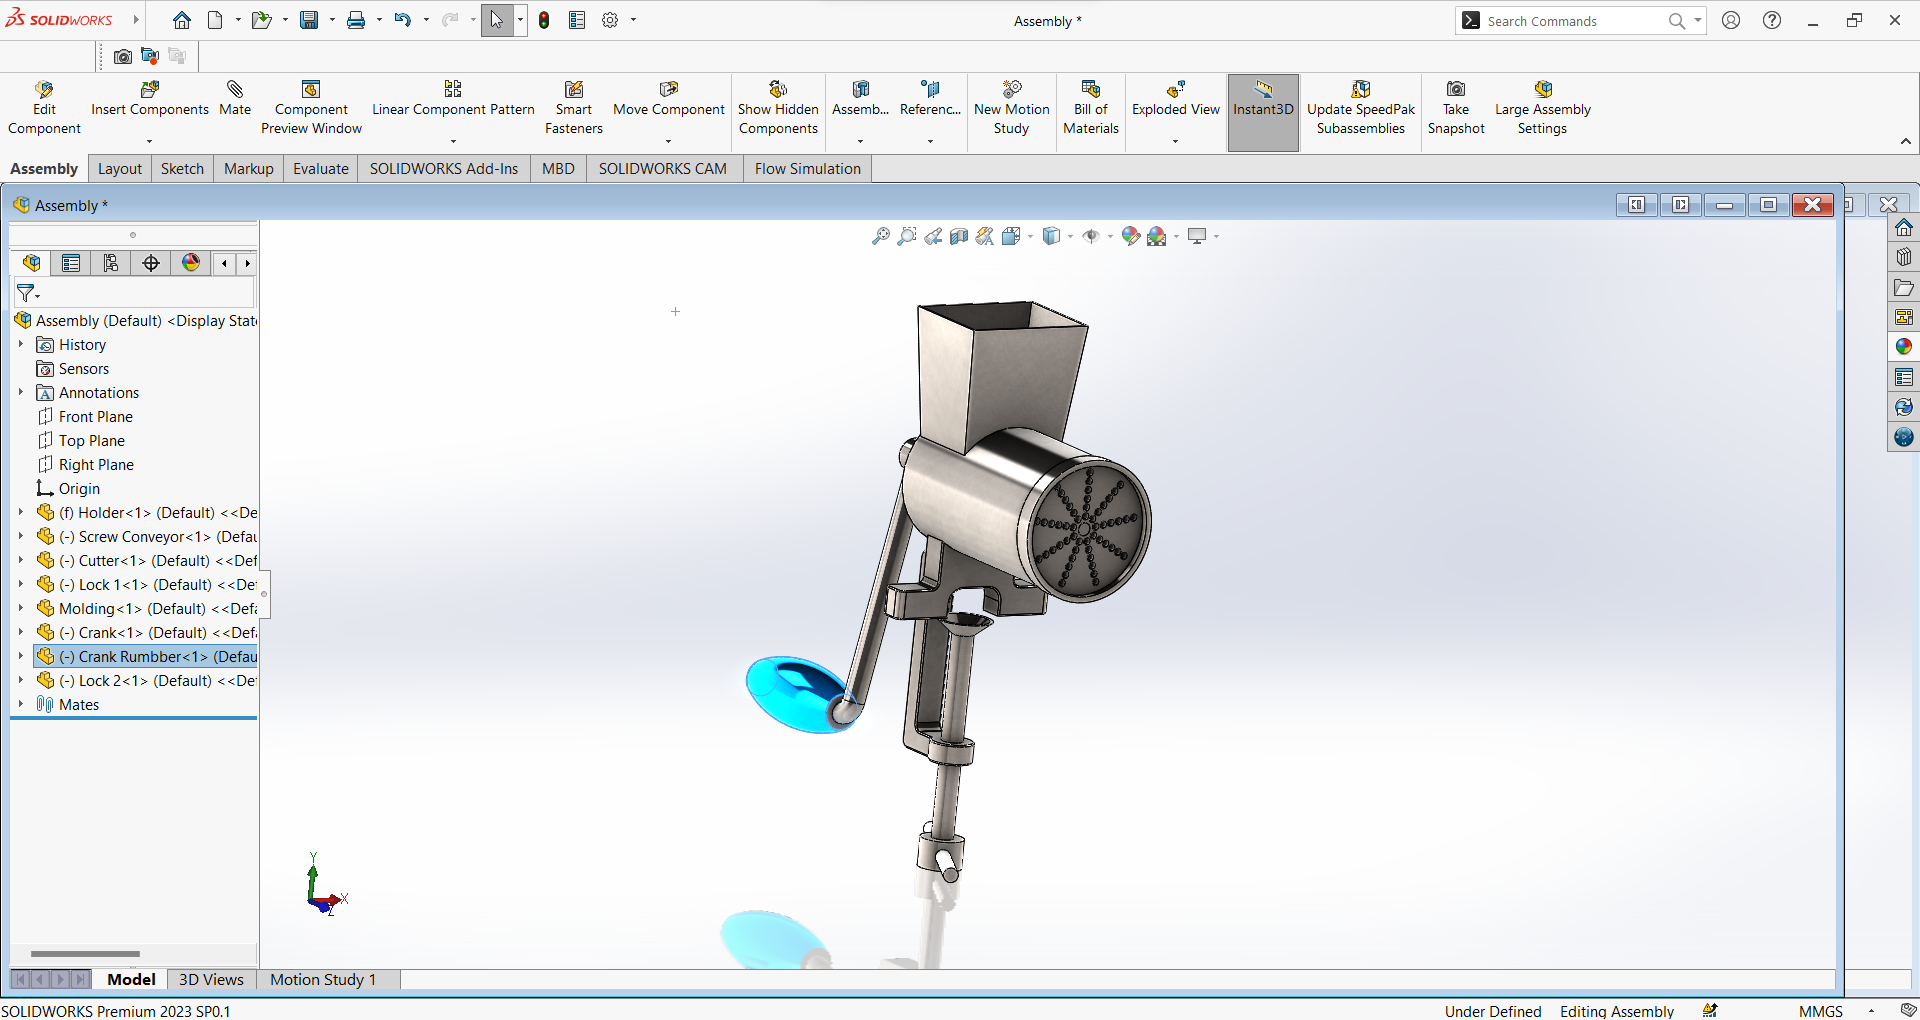Click feature tree horizontal scrollbar
This screenshot has height=1020, width=1920.
tap(85, 954)
